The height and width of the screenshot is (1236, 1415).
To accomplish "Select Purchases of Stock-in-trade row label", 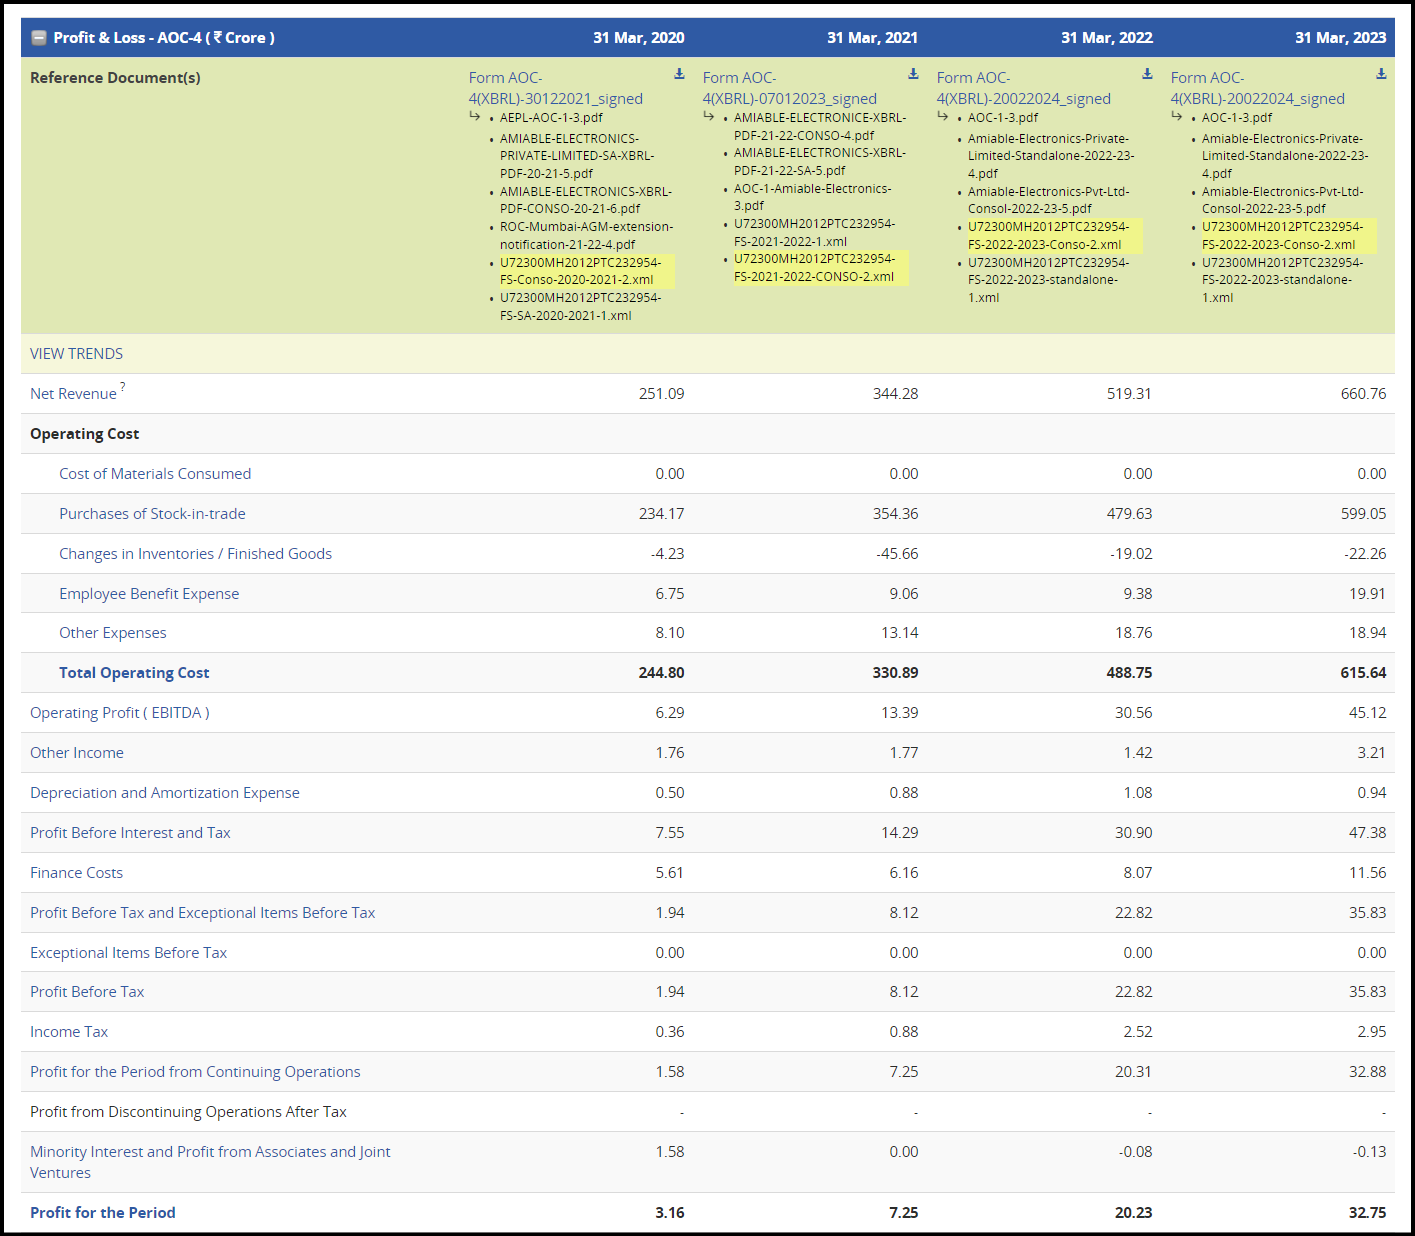I will [x=152, y=514].
